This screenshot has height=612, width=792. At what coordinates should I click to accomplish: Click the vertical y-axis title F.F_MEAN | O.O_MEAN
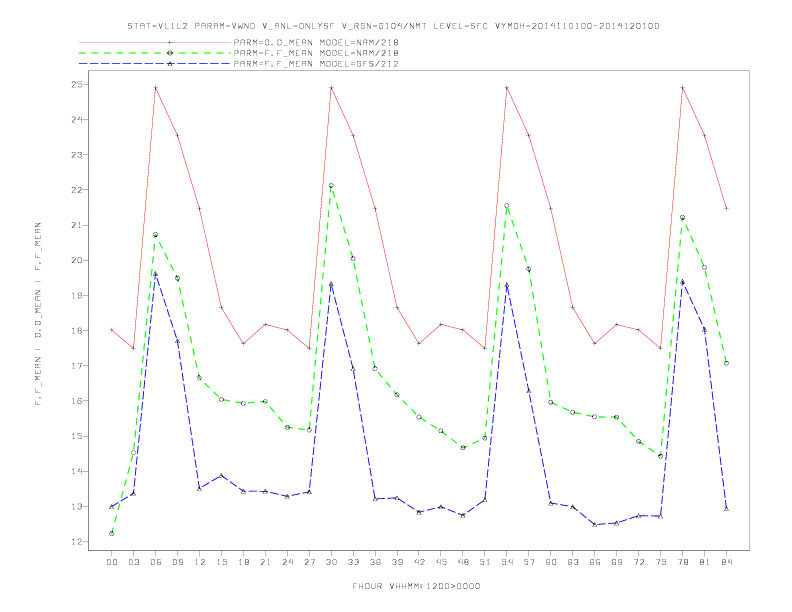38,314
